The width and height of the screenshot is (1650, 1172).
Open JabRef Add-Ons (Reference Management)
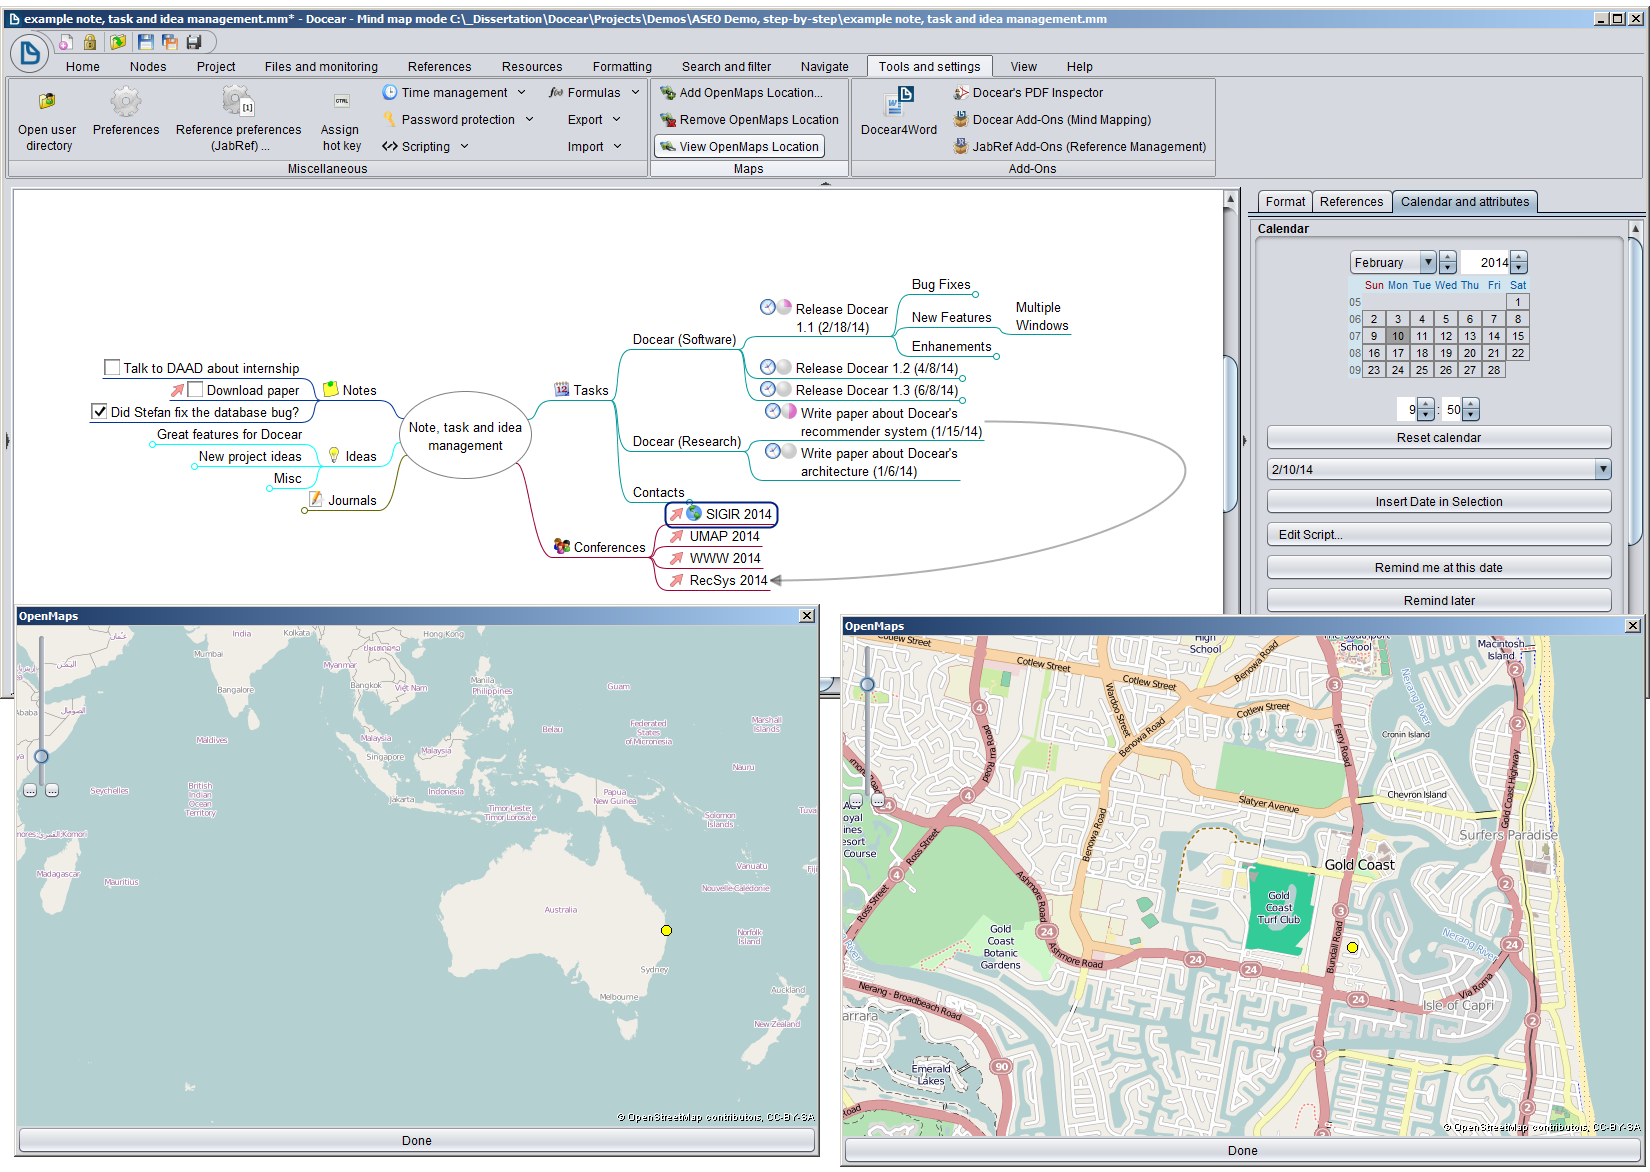[1080, 147]
